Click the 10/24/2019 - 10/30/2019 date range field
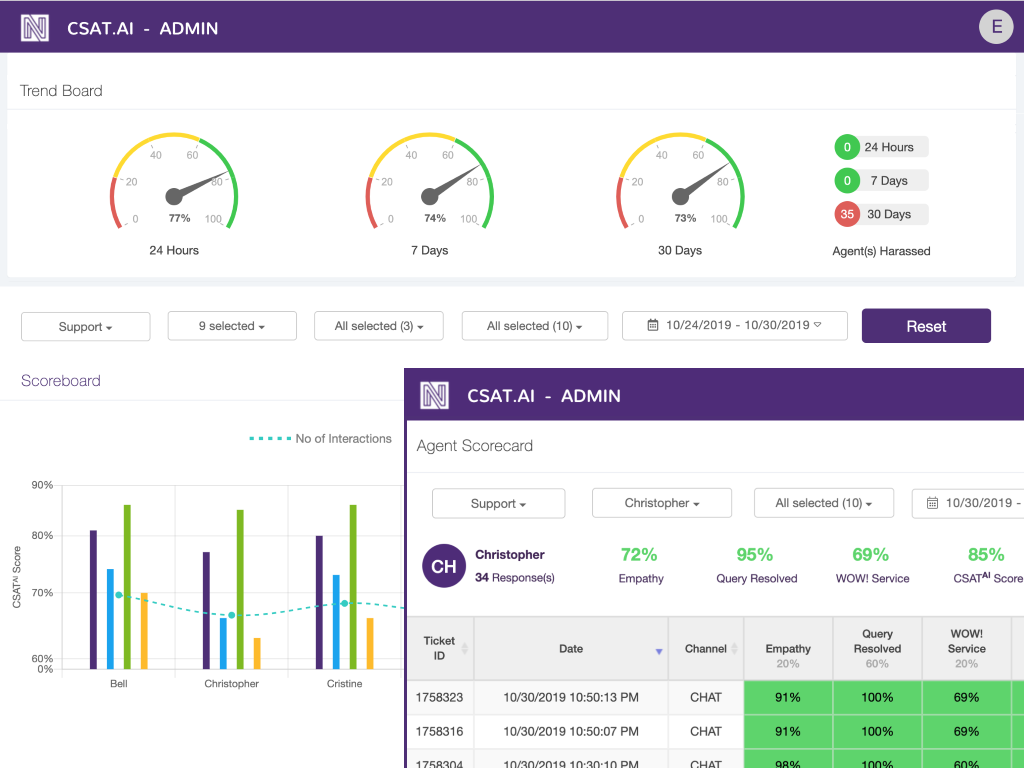 point(735,326)
